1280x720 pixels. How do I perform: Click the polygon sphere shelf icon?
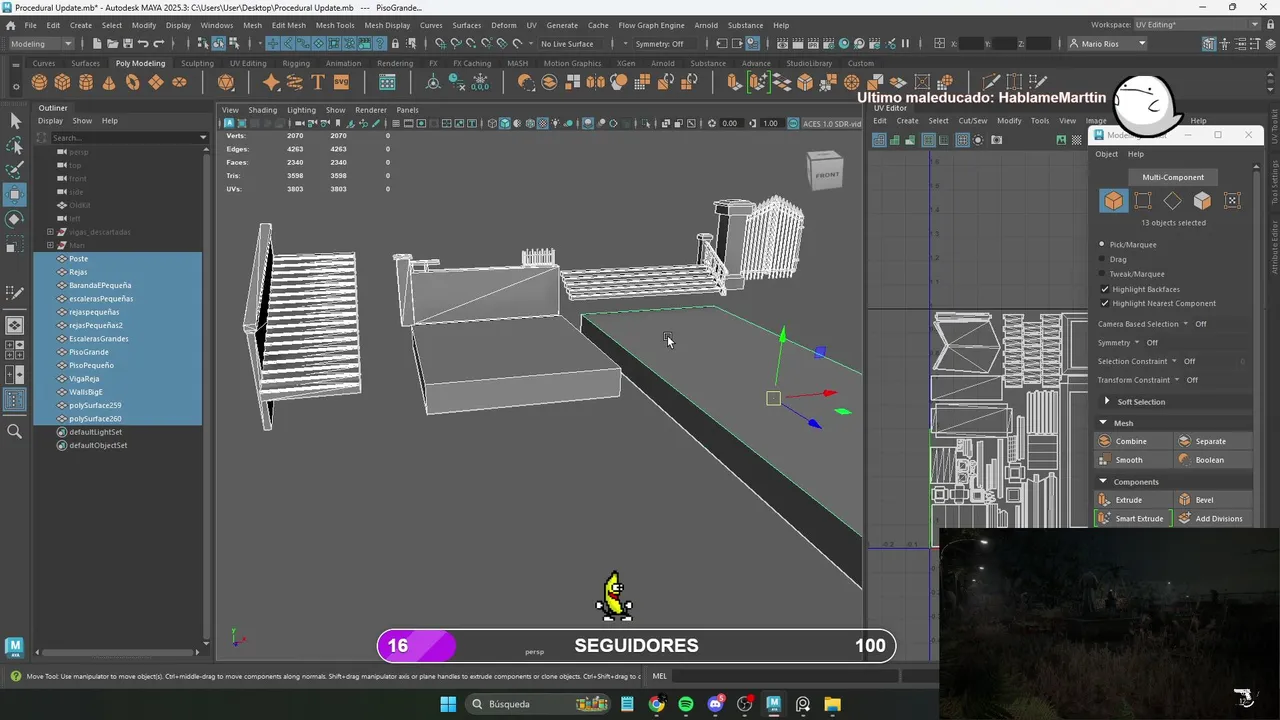tap(39, 82)
